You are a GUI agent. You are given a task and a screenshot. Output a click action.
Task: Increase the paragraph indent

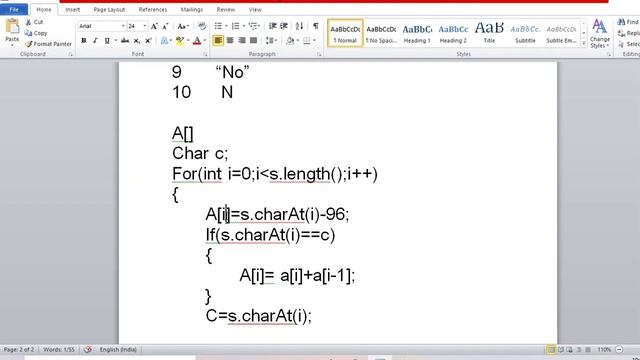pos(284,26)
